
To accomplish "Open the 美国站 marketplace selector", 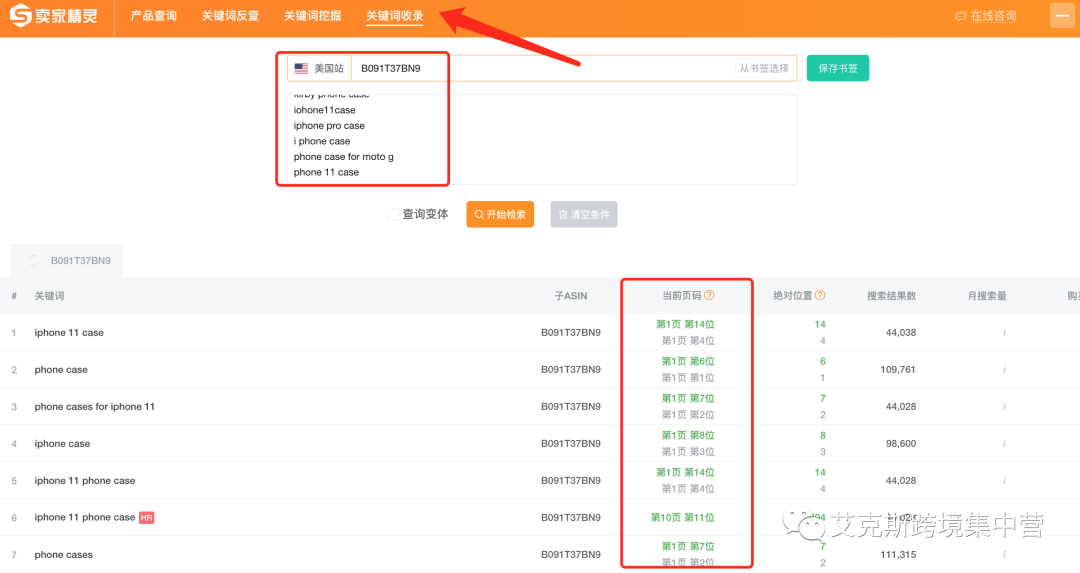I will (319, 68).
